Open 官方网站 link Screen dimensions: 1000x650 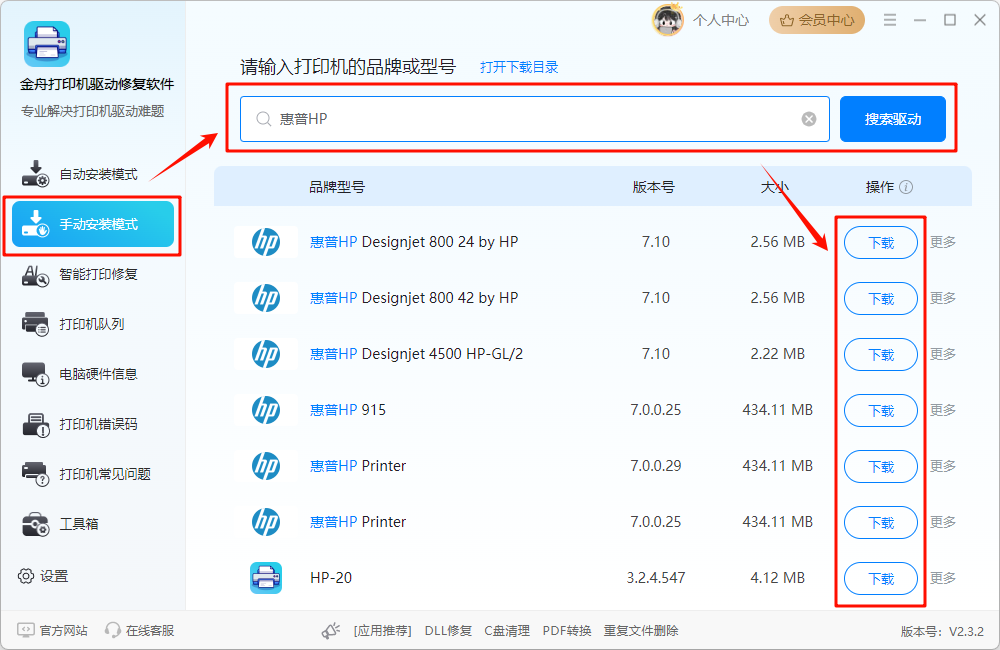pos(52,630)
